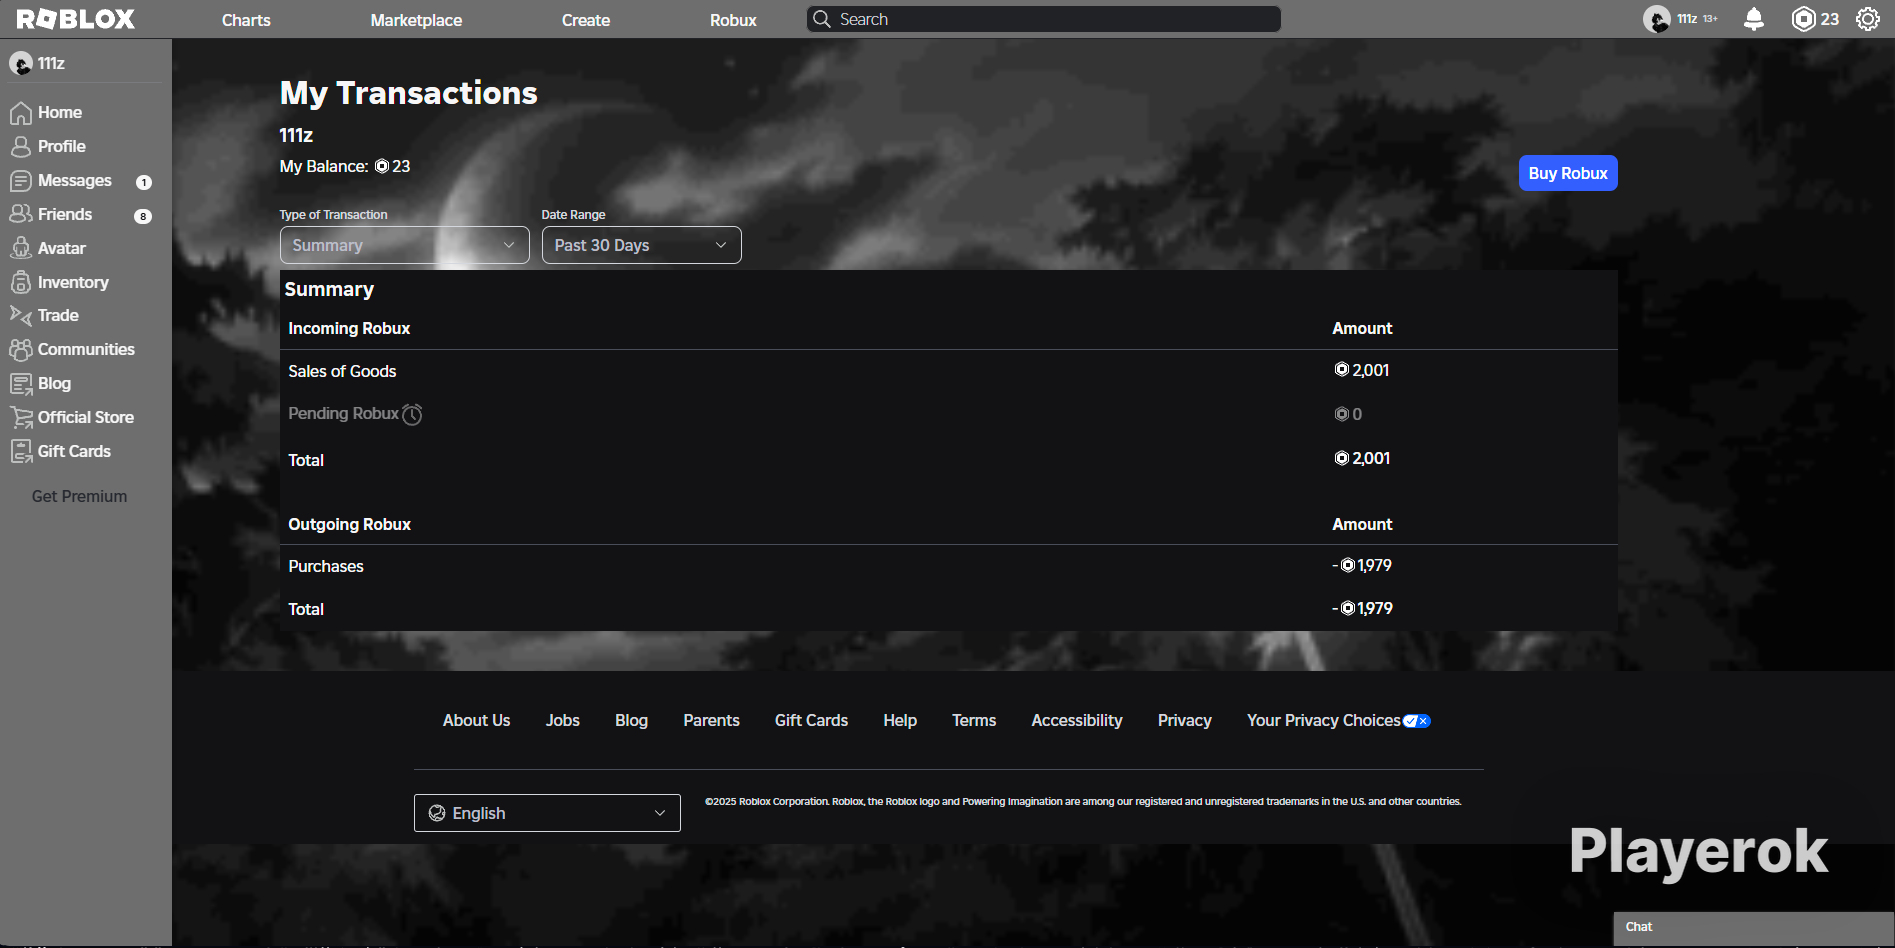Open the Gift Cards footer link

tap(811, 720)
